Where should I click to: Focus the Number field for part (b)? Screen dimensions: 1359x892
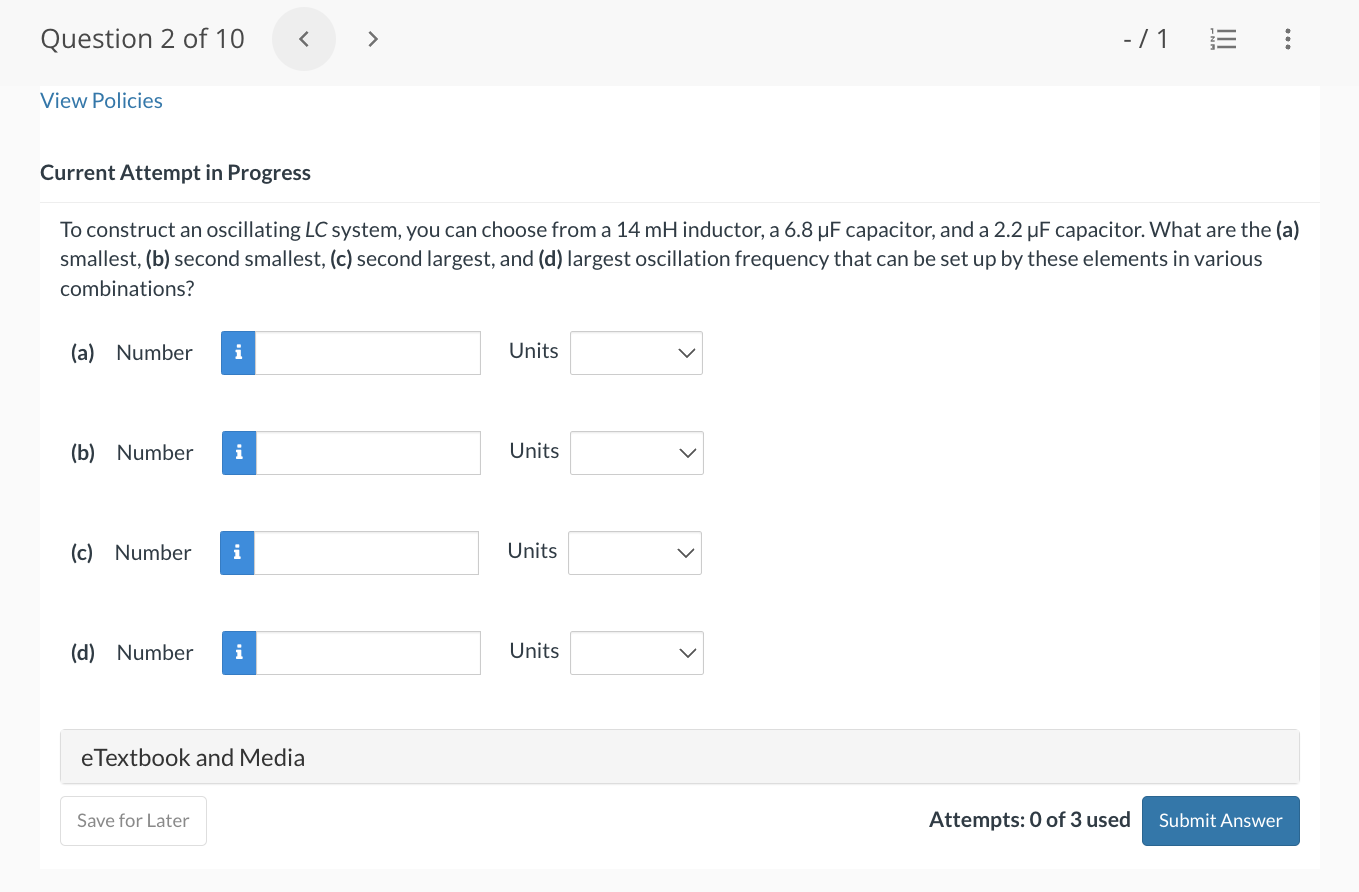pyautogui.click(x=368, y=453)
